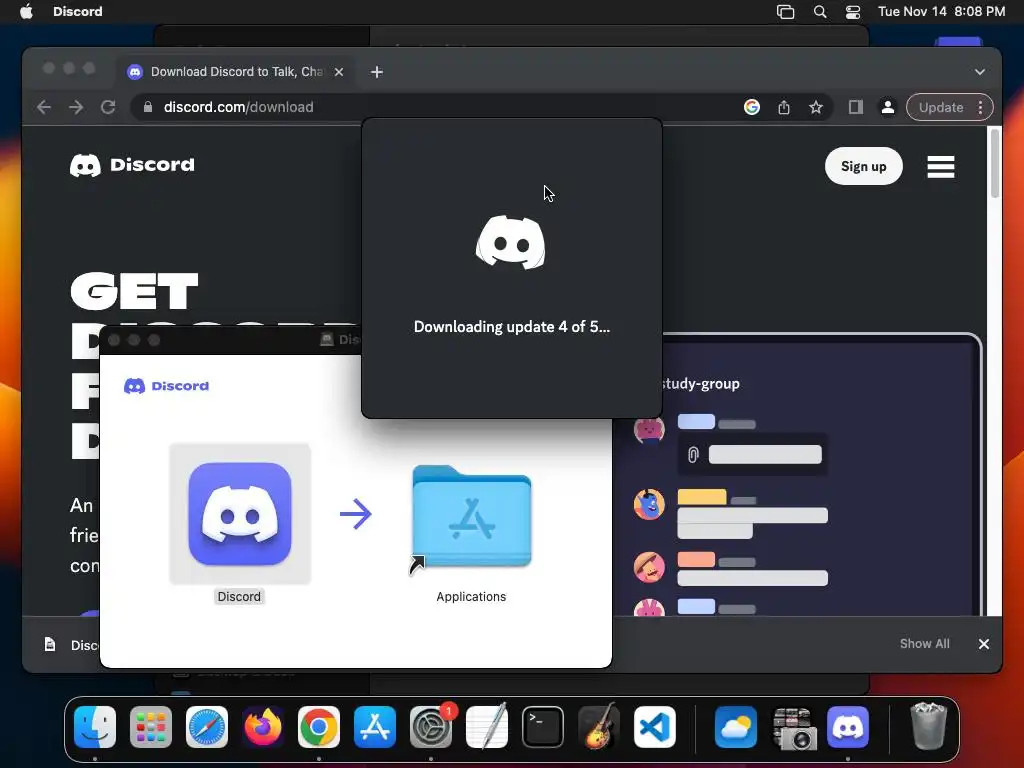Viewport: 1024px width, 768px height.
Task: Click the Sign up button
Action: [x=863, y=167]
